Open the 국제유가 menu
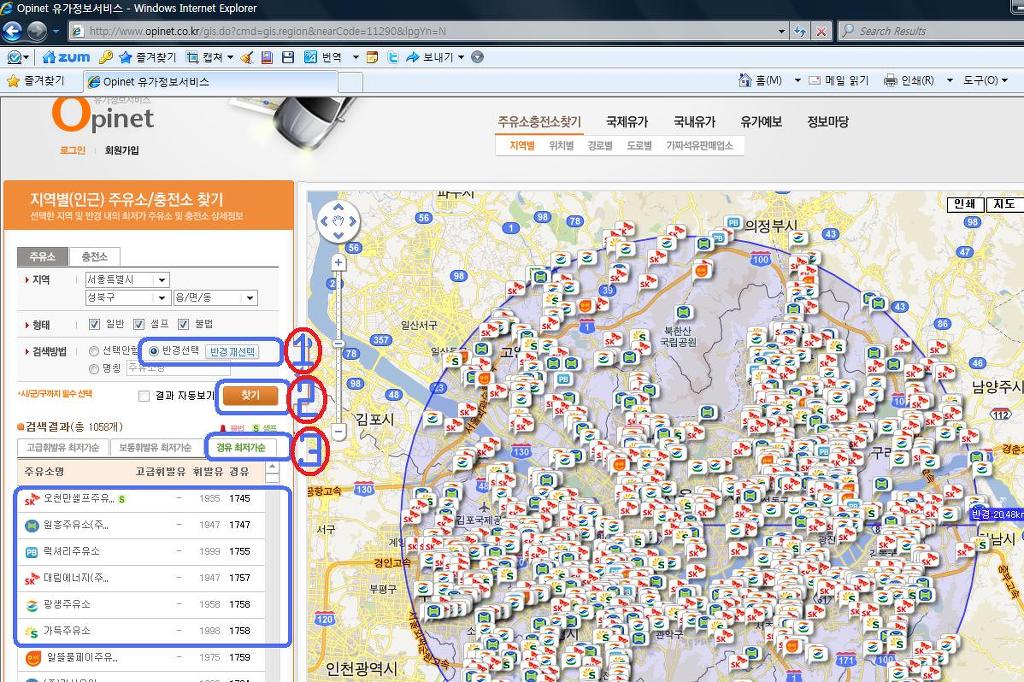This screenshot has height=682, width=1024. (x=627, y=122)
